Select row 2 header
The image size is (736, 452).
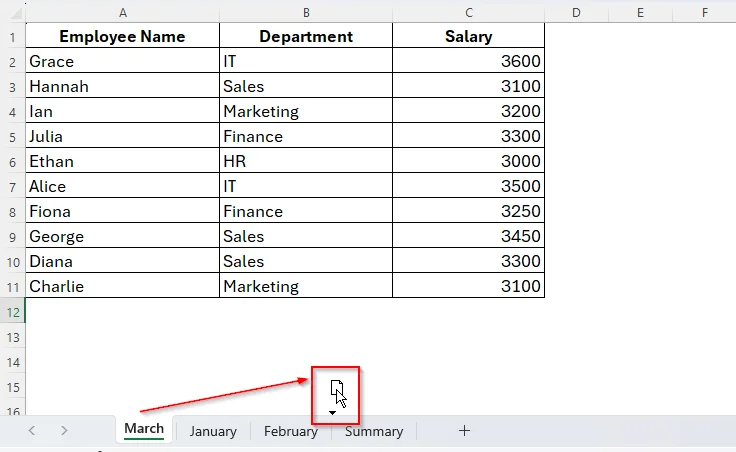click(x=13, y=61)
